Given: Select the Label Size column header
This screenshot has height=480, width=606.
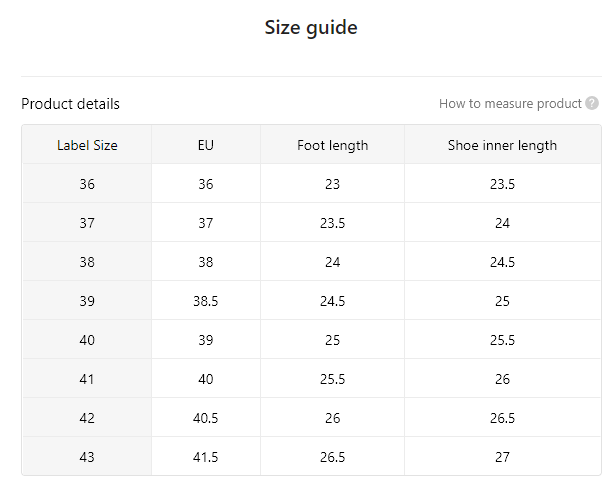Looking at the screenshot, I should (87, 145).
